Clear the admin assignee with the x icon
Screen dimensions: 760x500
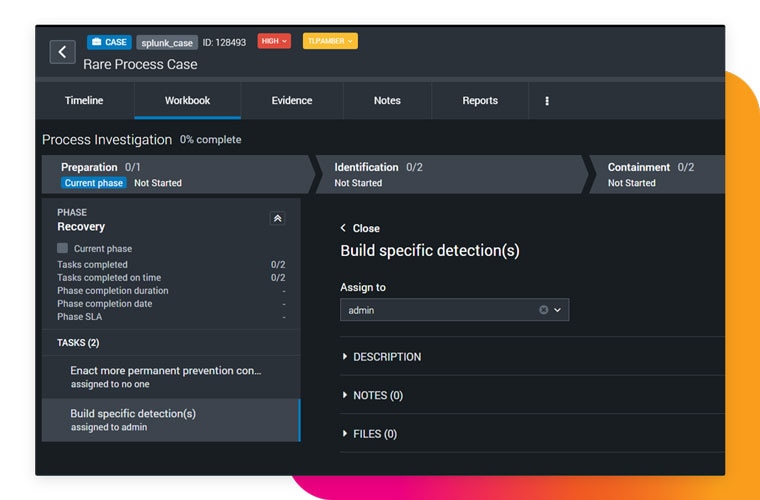pyautogui.click(x=543, y=310)
